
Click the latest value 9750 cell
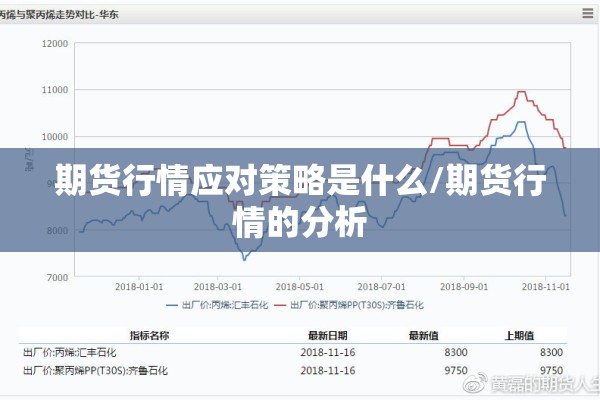456,371
